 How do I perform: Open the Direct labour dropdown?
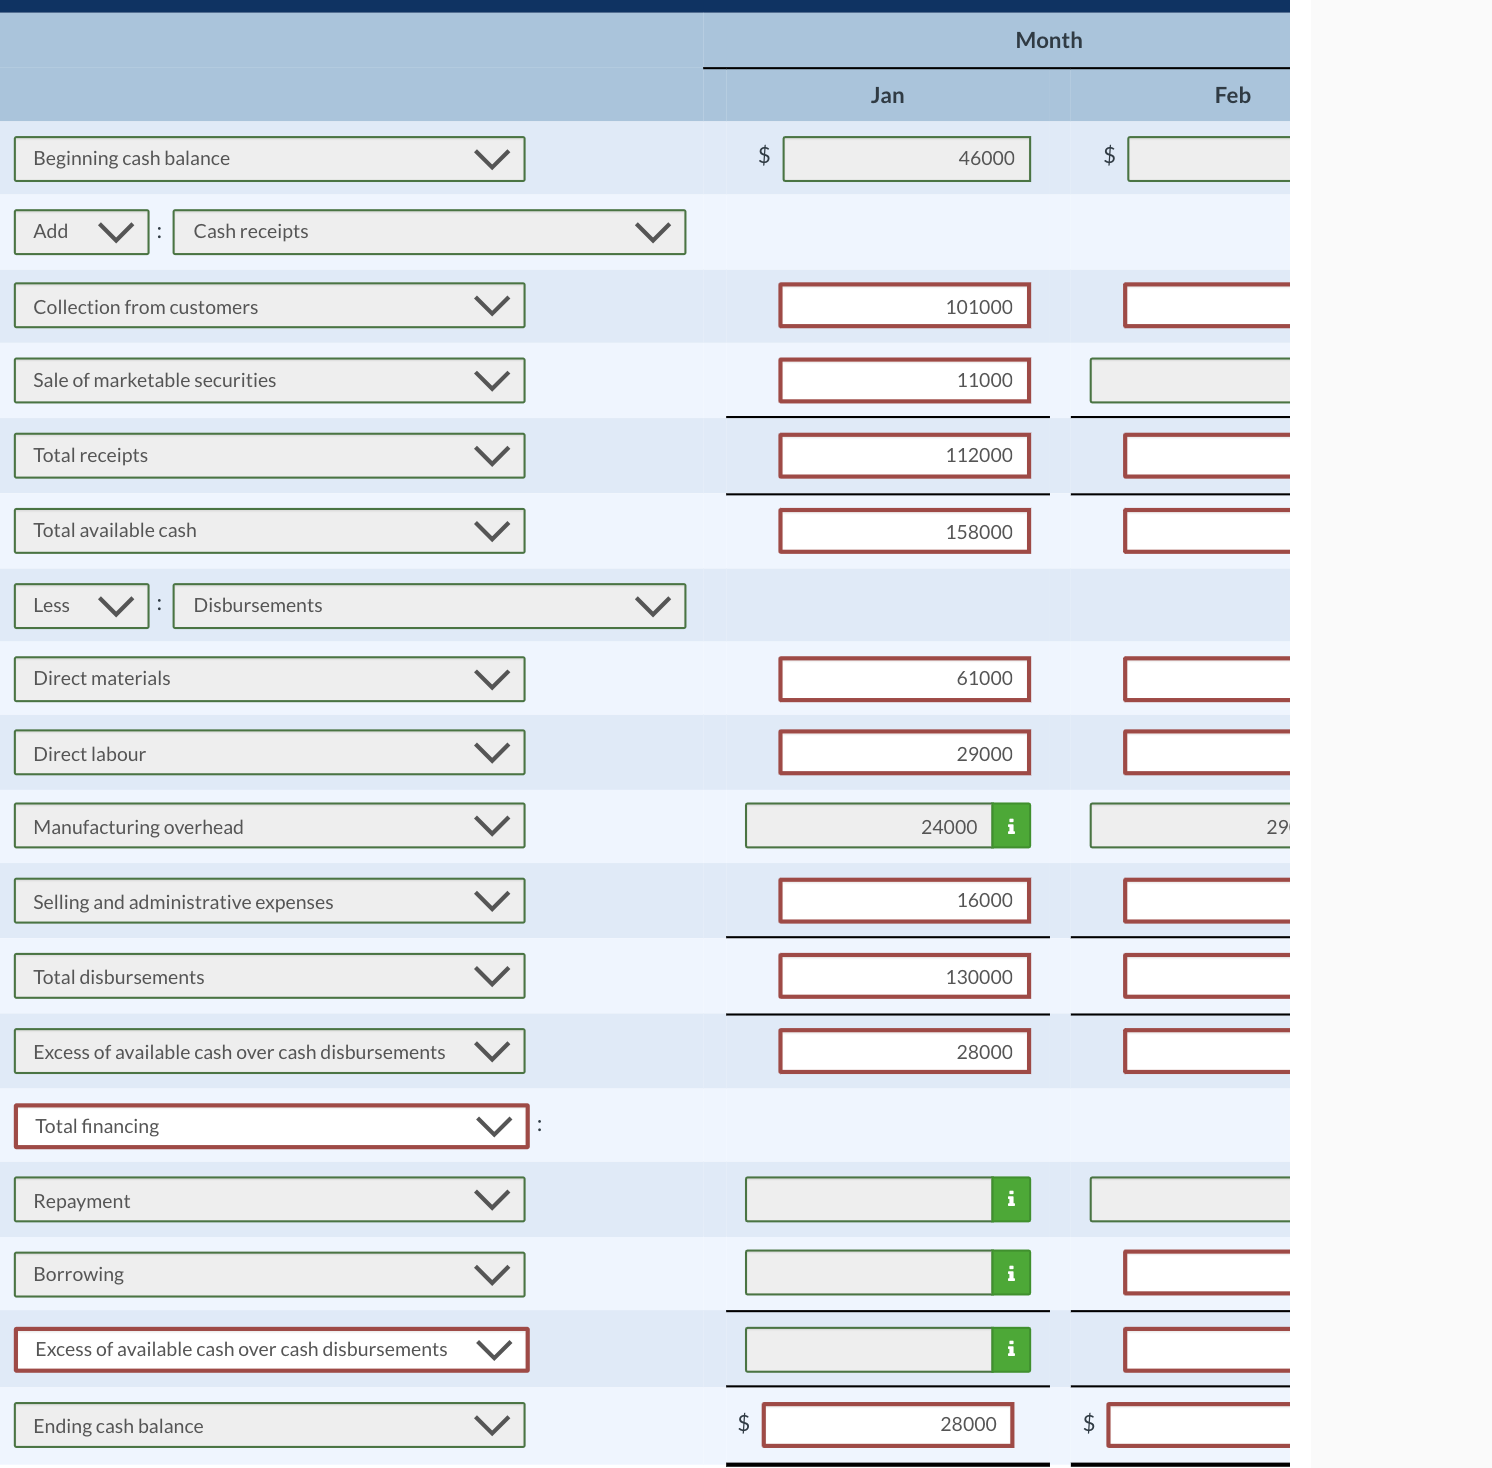[270, 753]
